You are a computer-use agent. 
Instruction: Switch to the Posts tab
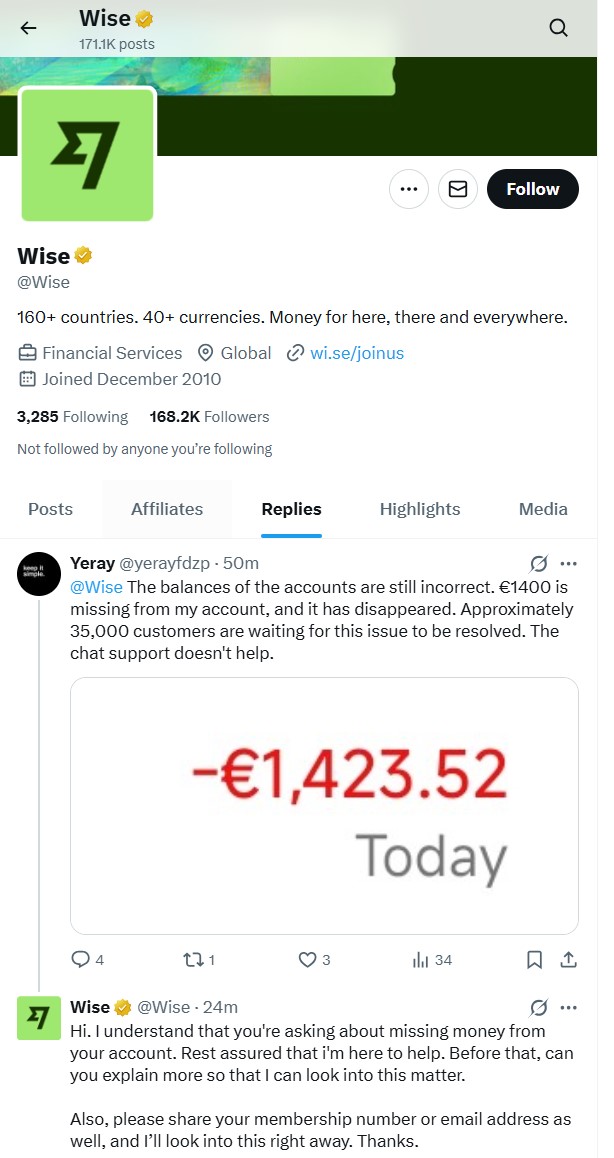(x=50, y=509)
